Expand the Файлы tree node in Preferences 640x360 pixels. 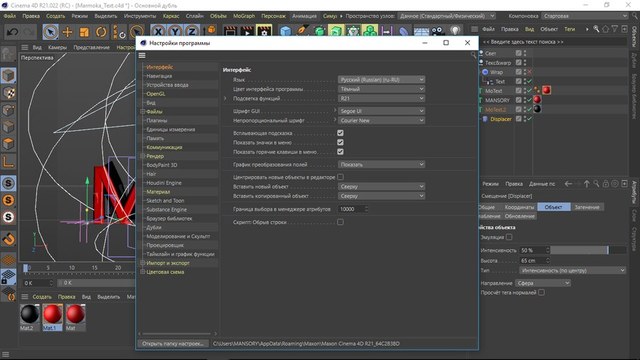tap(143, 111)
